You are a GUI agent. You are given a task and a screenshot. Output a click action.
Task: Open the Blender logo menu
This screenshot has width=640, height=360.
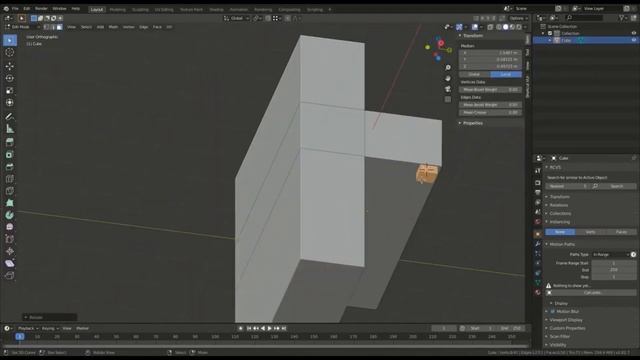[x=6, y=9]
